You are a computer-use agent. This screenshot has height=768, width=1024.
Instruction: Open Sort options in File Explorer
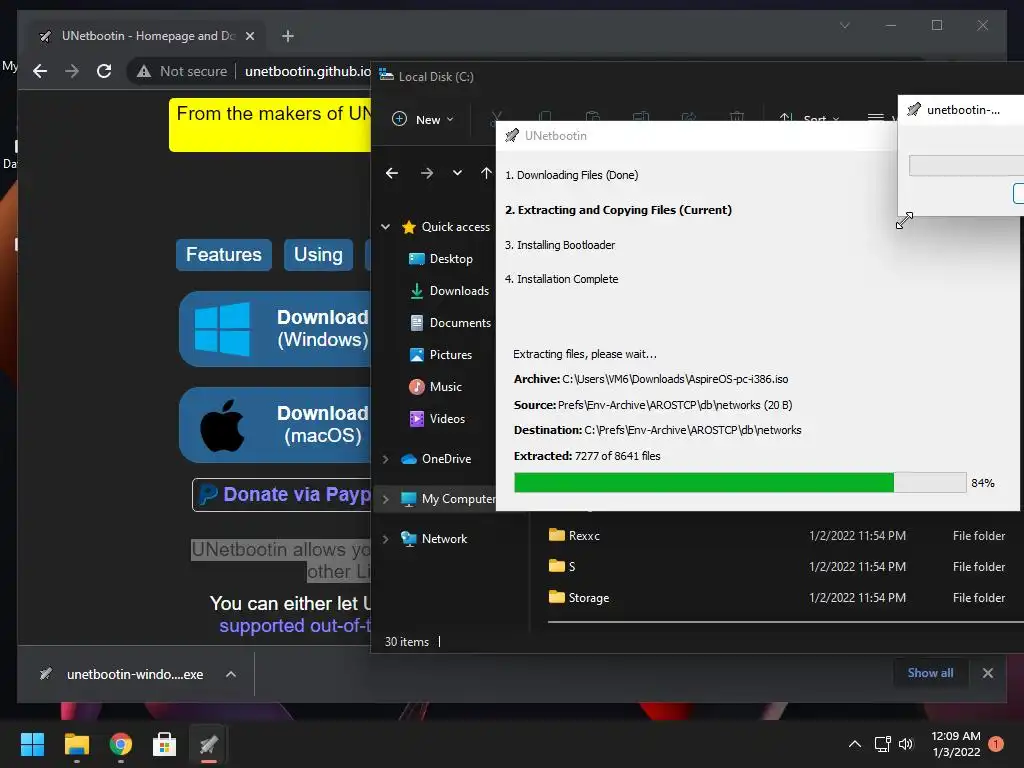[809, 120]
